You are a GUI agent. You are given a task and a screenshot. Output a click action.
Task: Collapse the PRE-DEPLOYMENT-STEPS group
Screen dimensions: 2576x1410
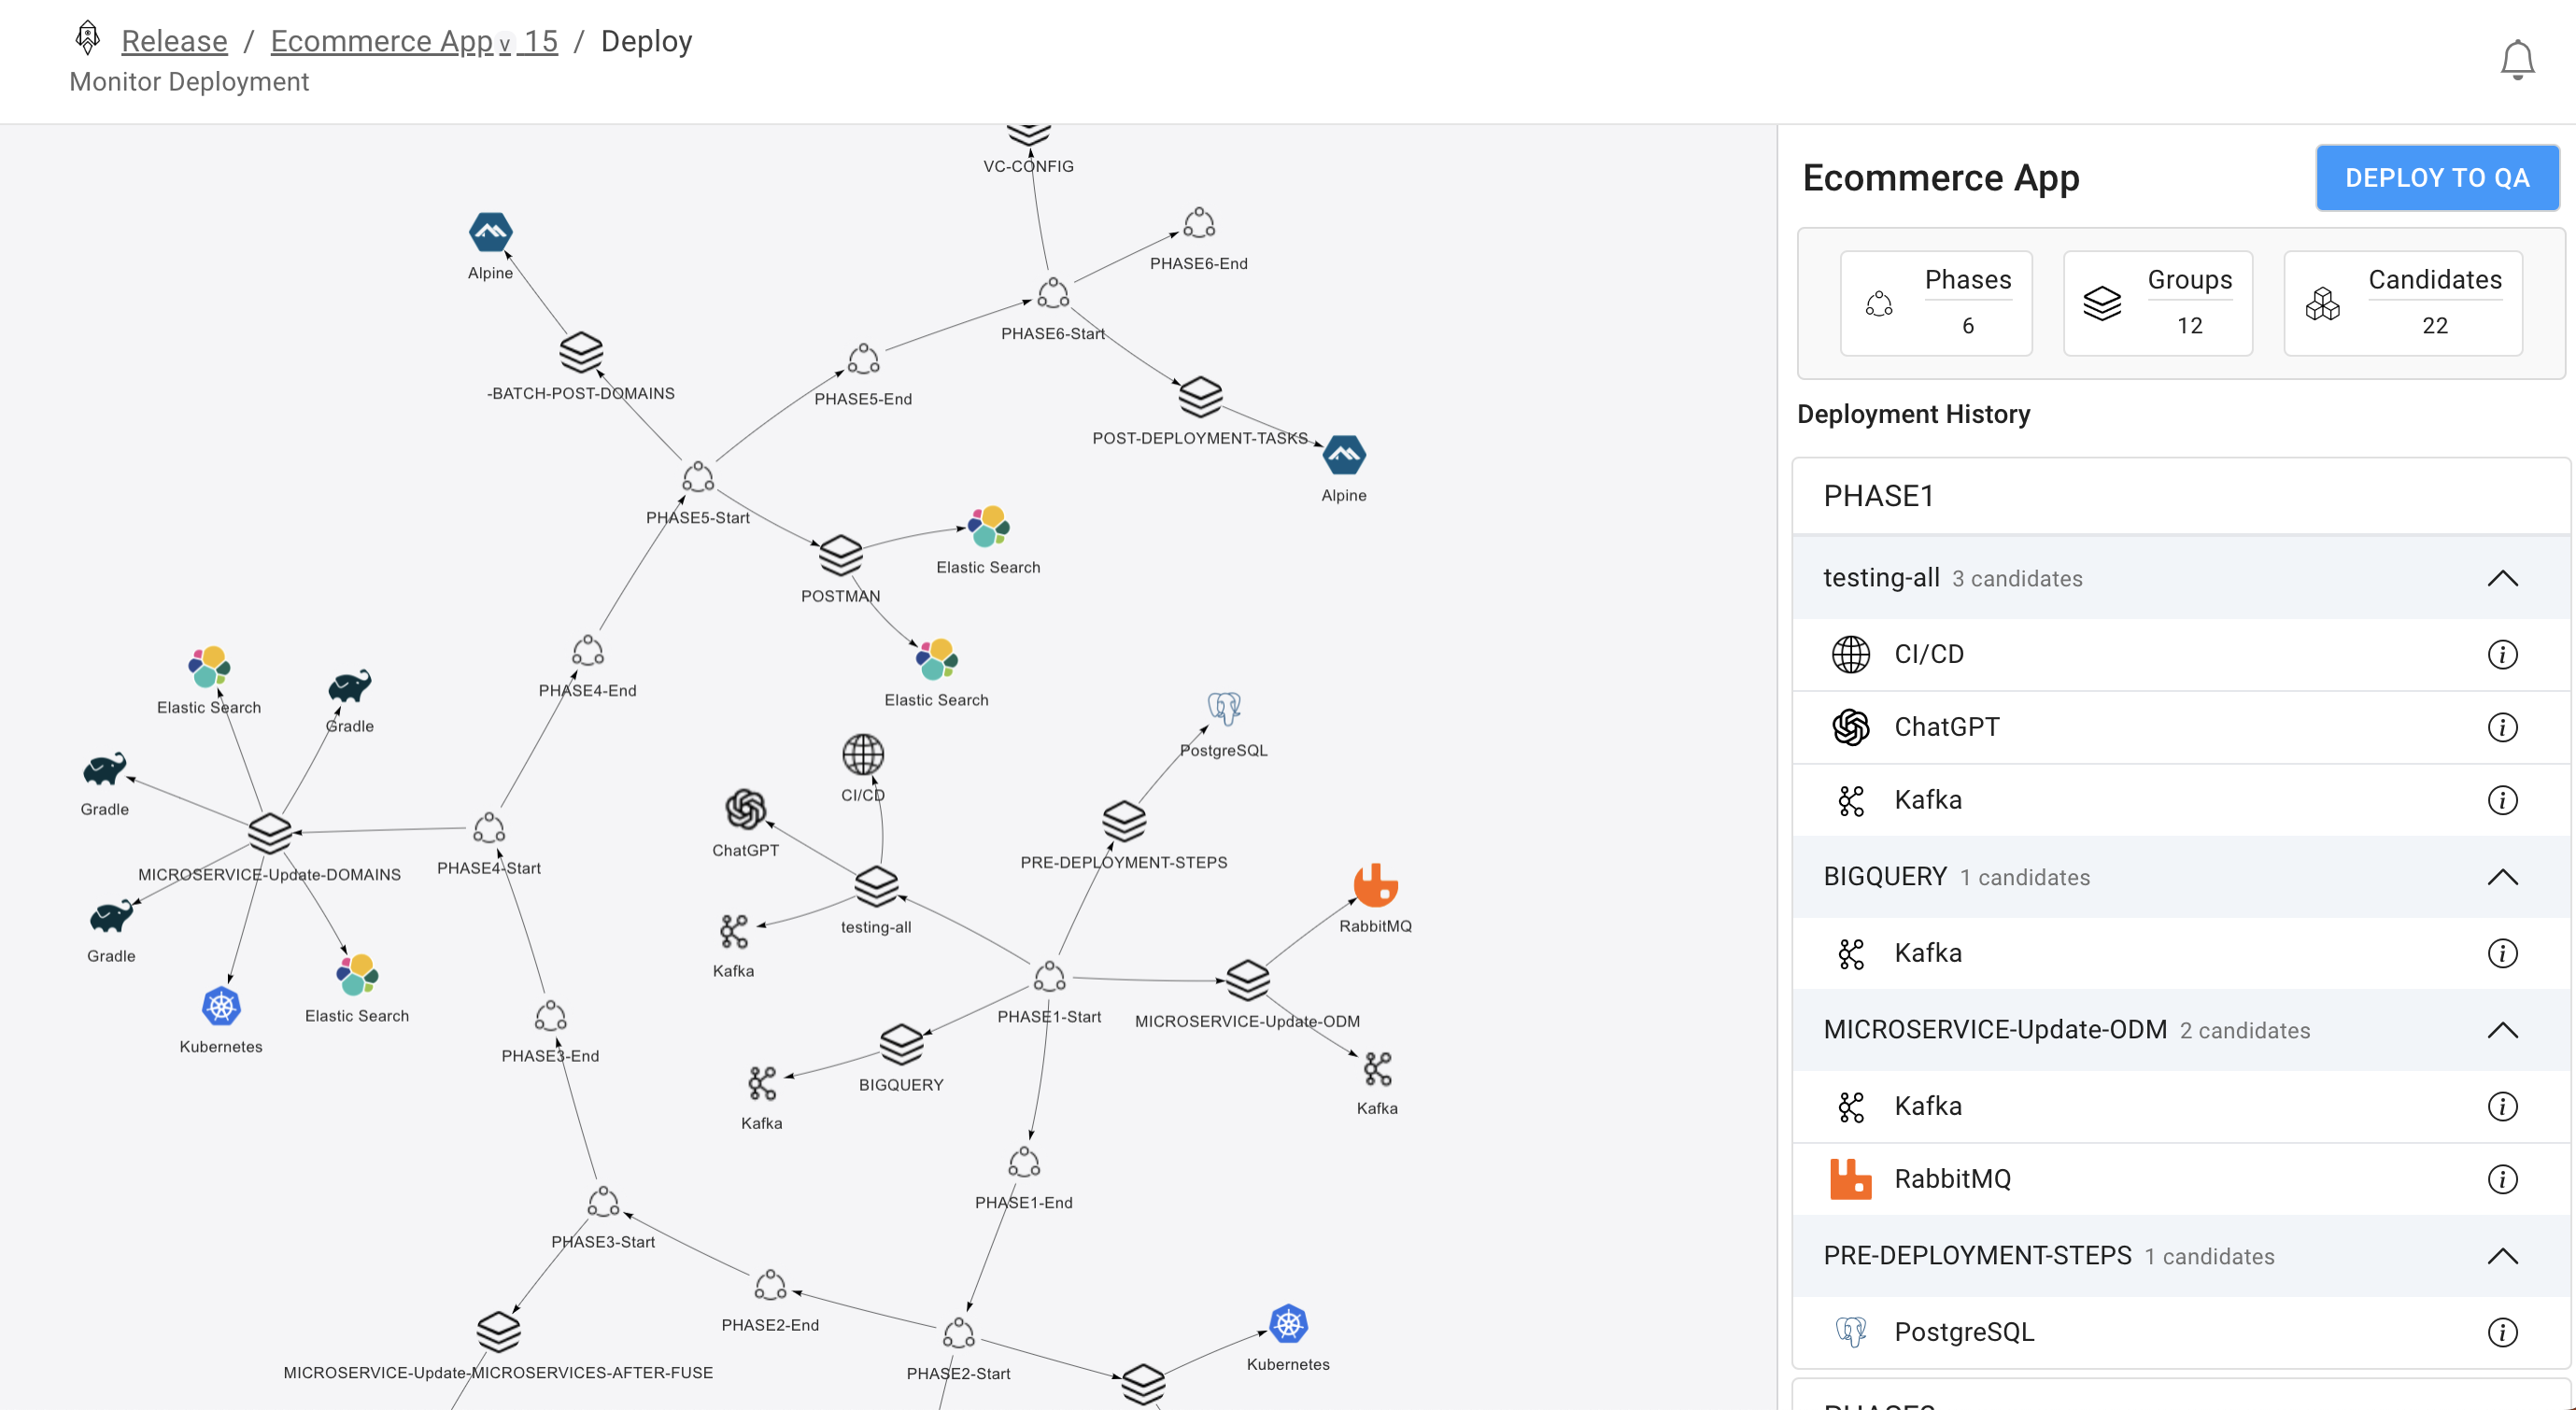(2501, 1256)
